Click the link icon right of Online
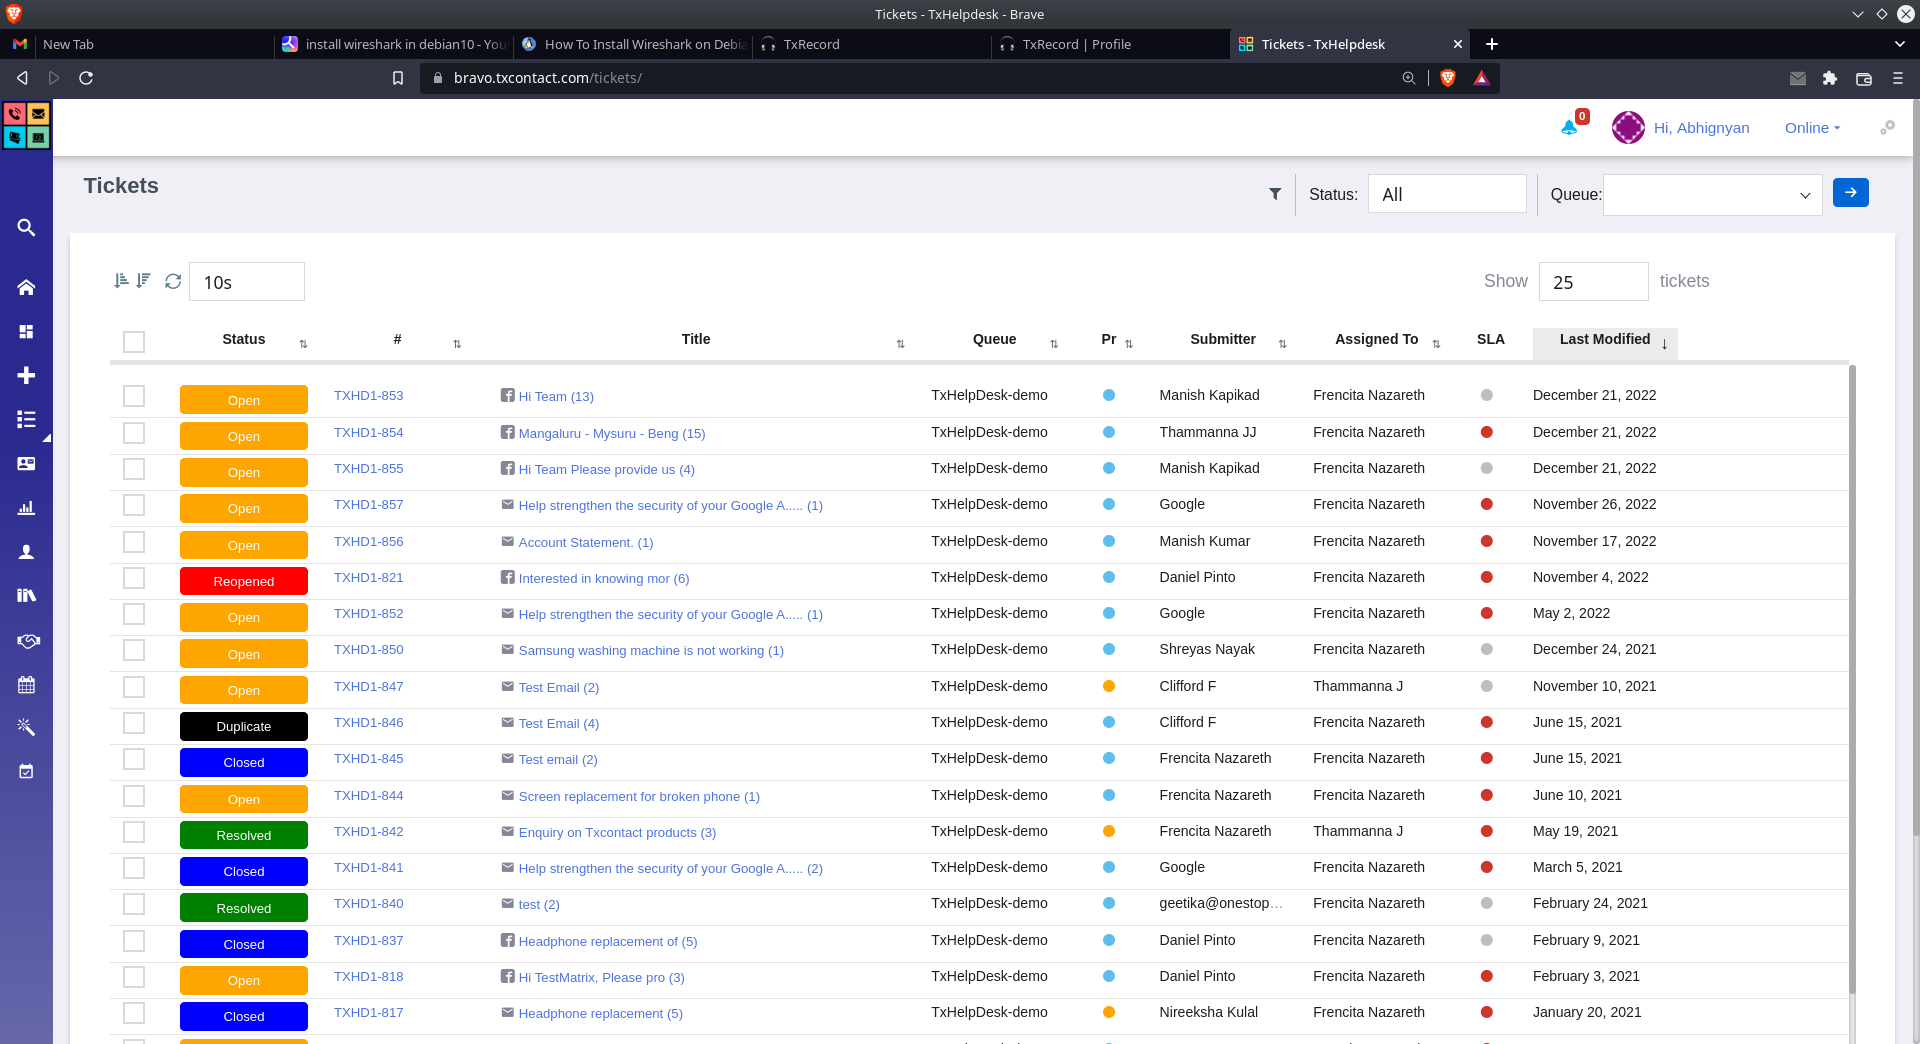Viewport: 1920px width, 1044px height. click(1887, 127)
